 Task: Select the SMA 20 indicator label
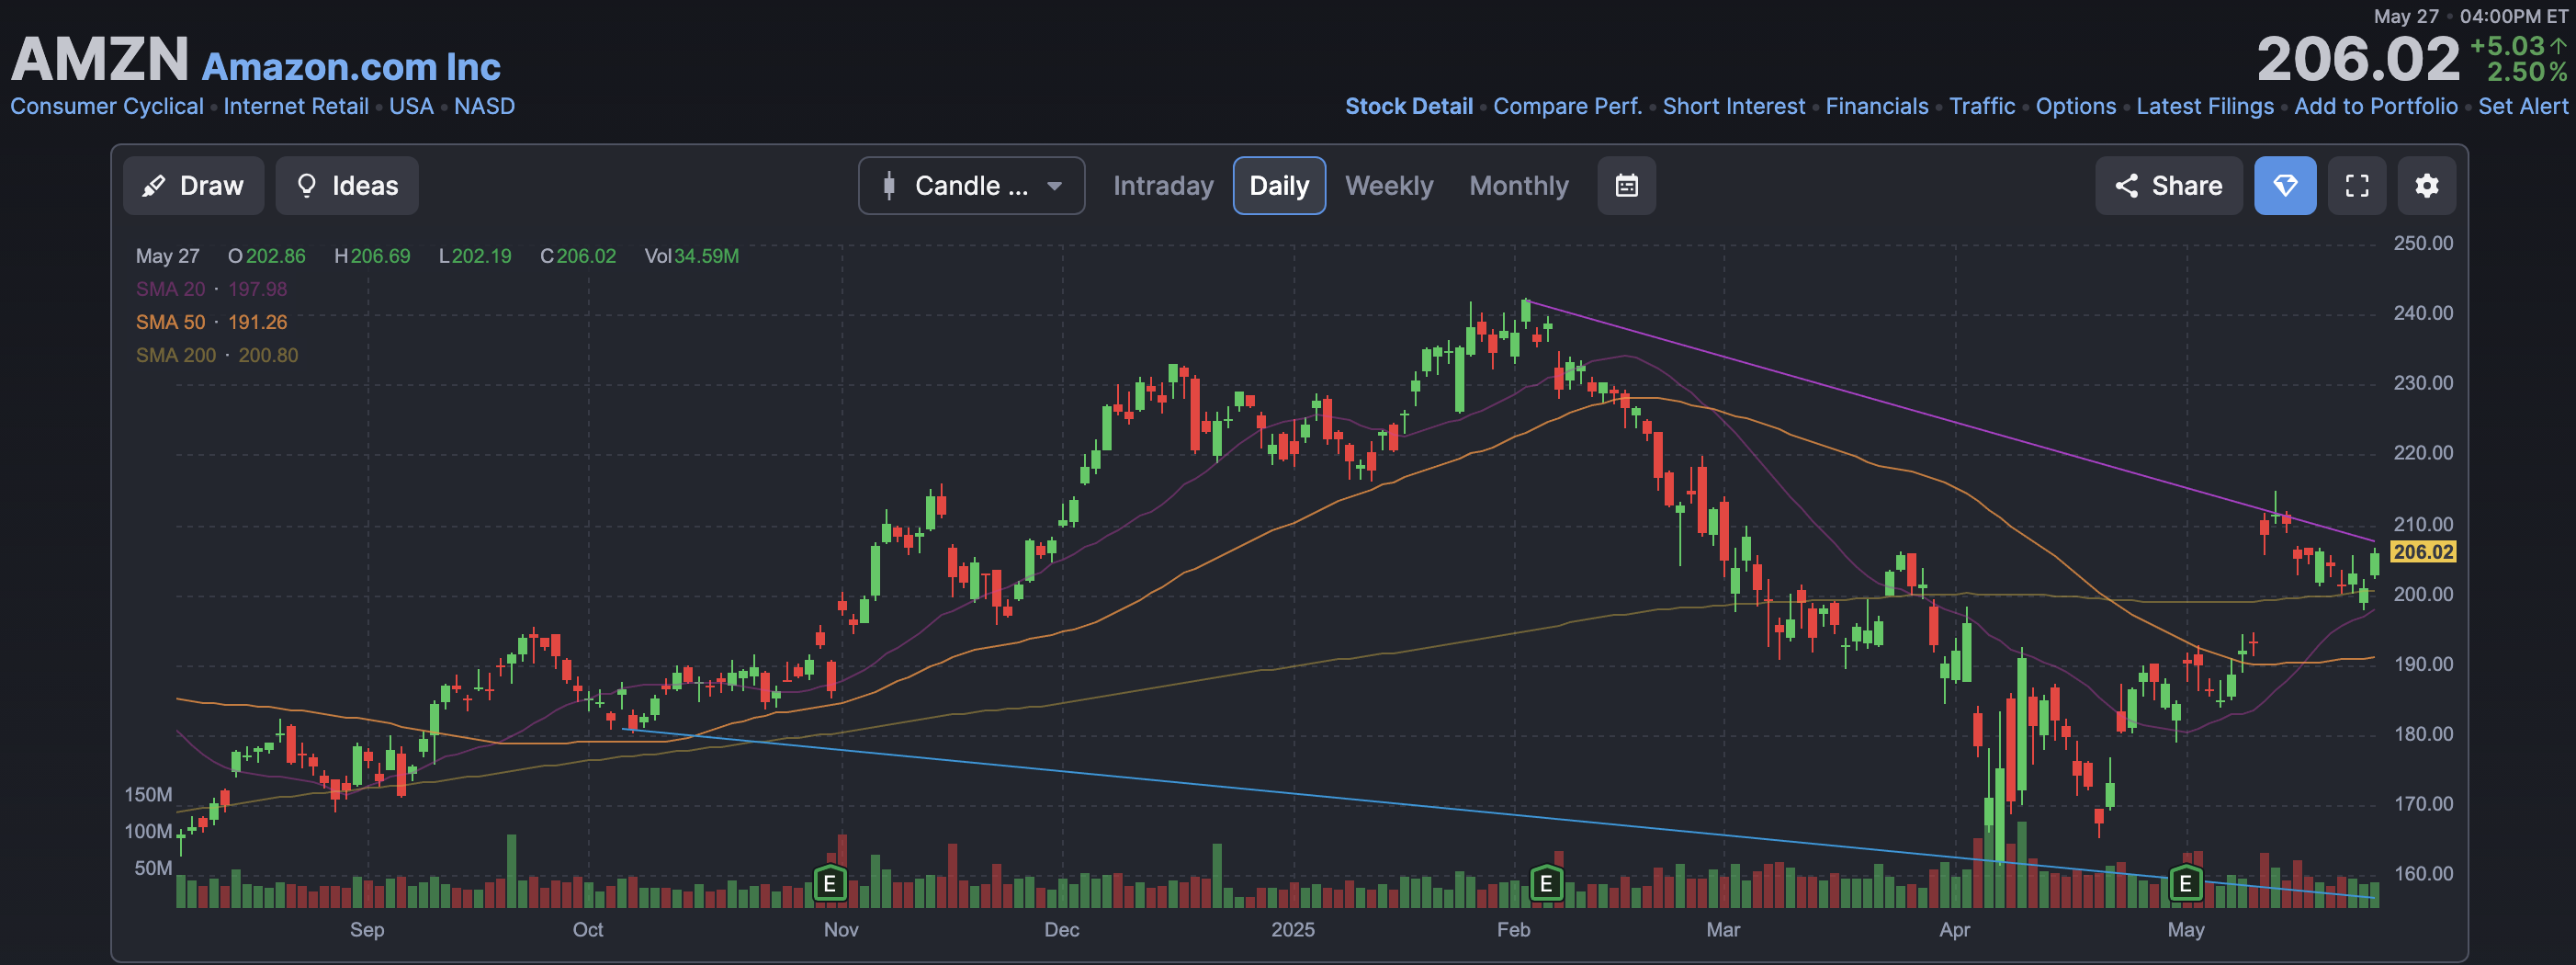click(170, 289)
